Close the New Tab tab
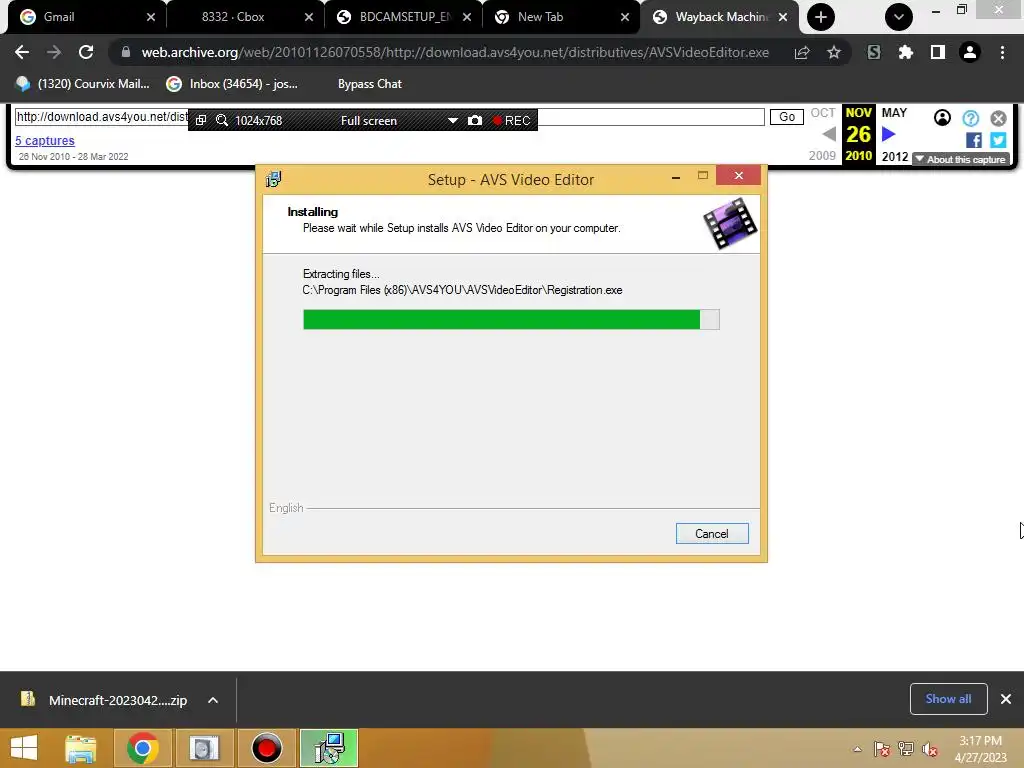The height and width of the screenshot is (768, 1024). pyautogui.click(x=625, y=17)
